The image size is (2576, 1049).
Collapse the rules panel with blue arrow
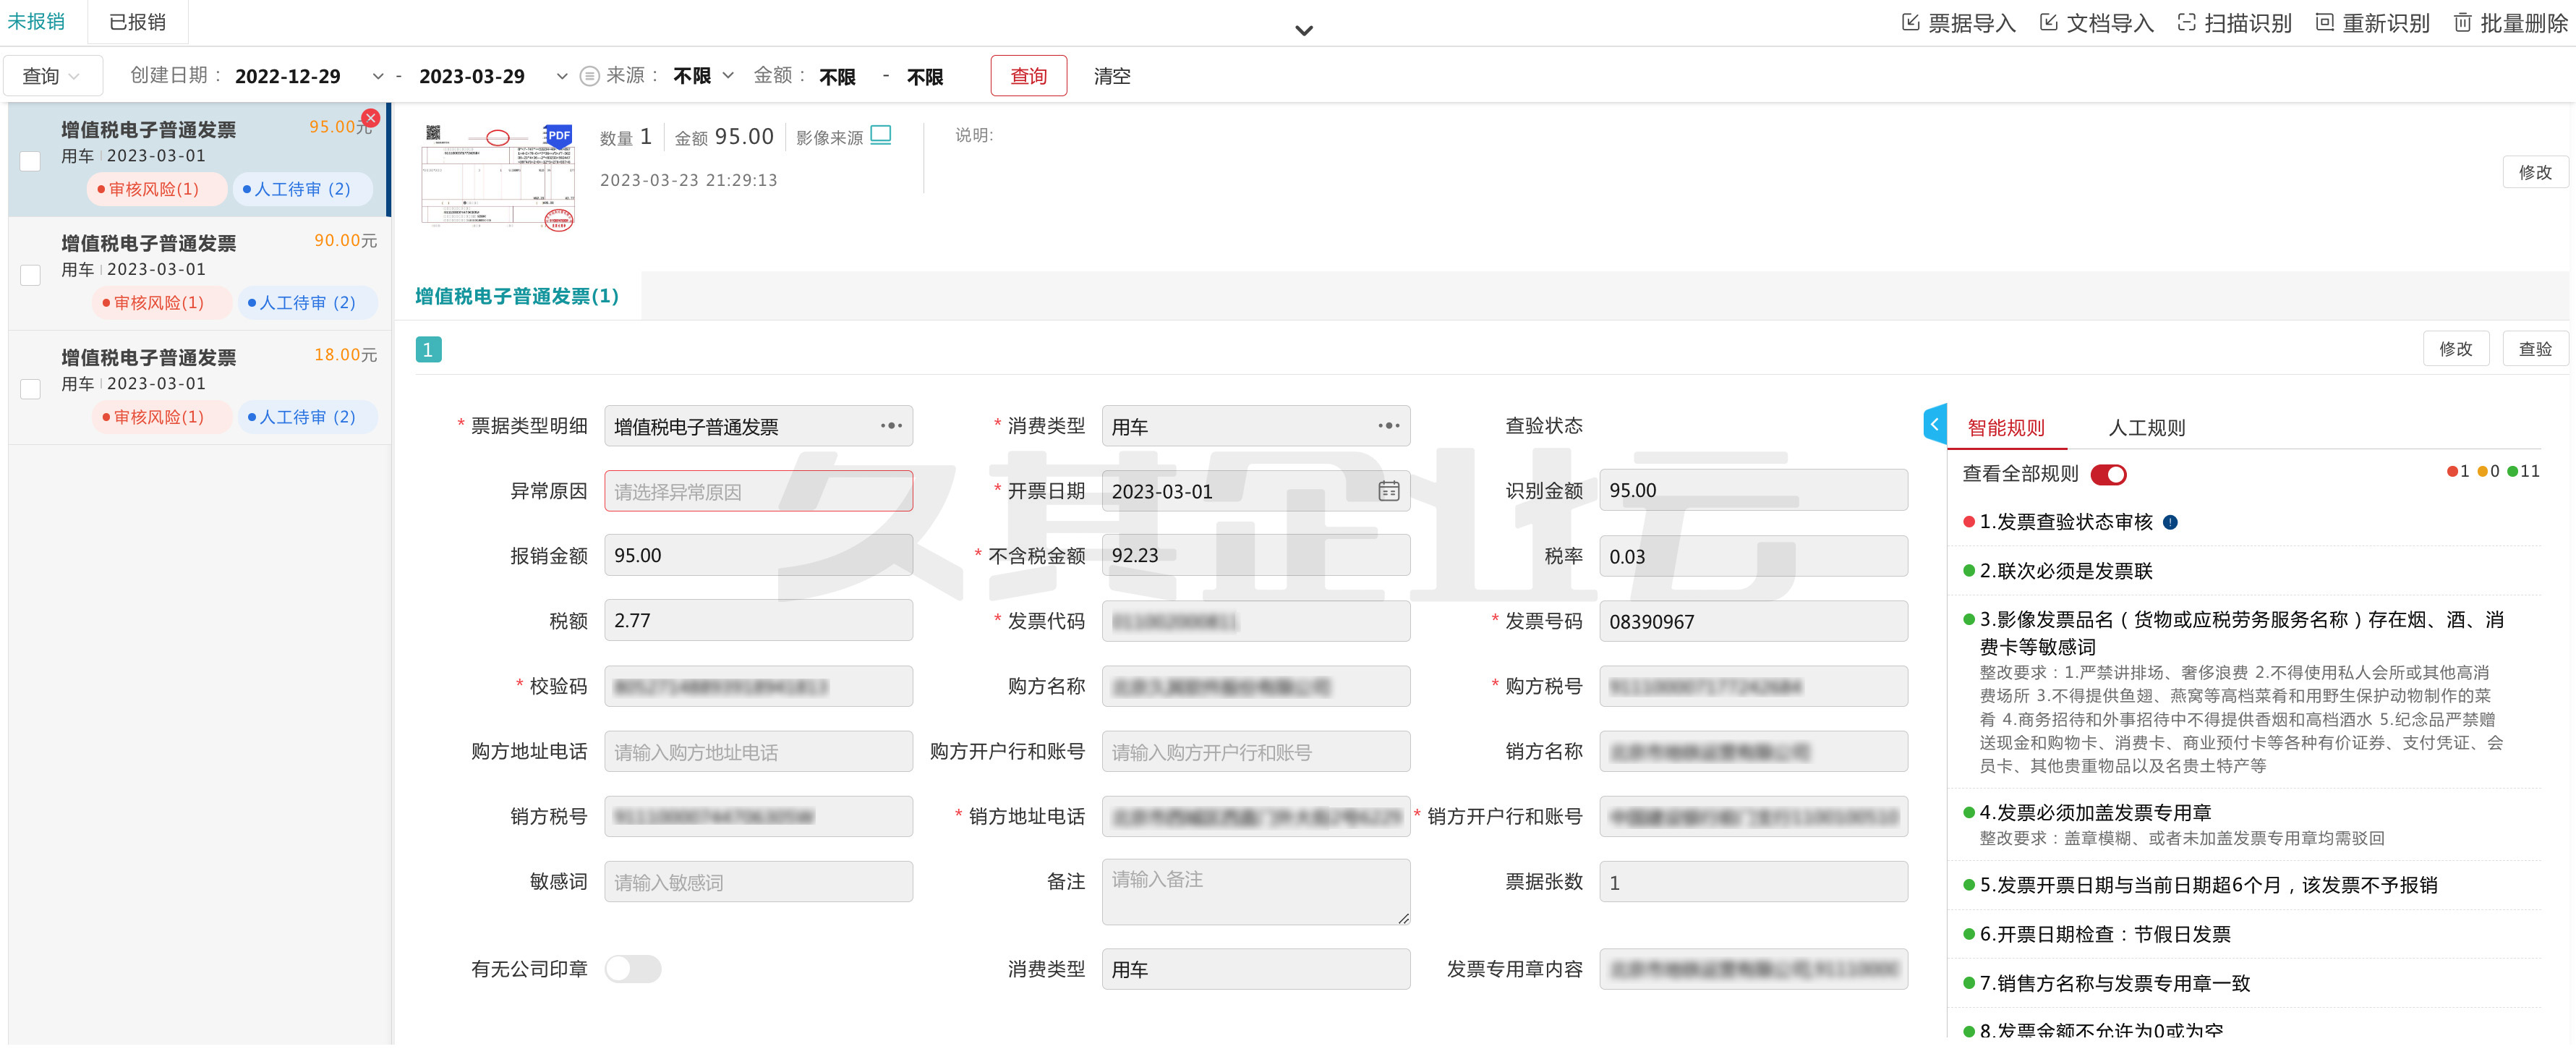[x=1934, y=425]
